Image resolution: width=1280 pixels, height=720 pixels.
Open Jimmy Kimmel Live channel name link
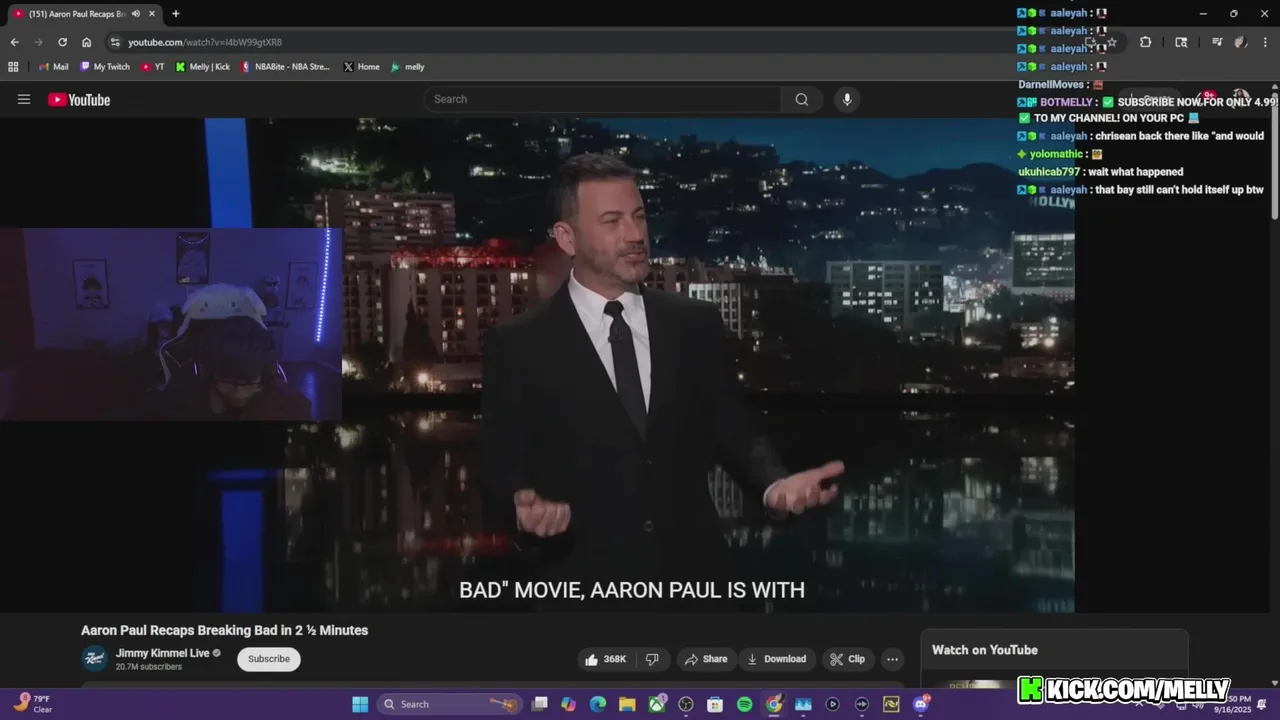coord(162,653)
